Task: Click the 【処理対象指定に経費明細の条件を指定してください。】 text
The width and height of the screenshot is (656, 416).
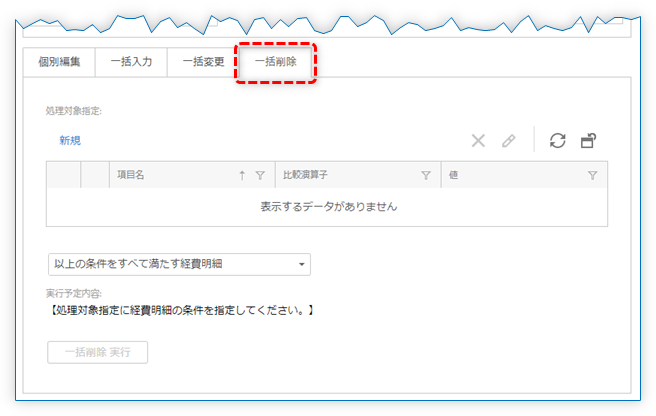Action: [182, 311]
